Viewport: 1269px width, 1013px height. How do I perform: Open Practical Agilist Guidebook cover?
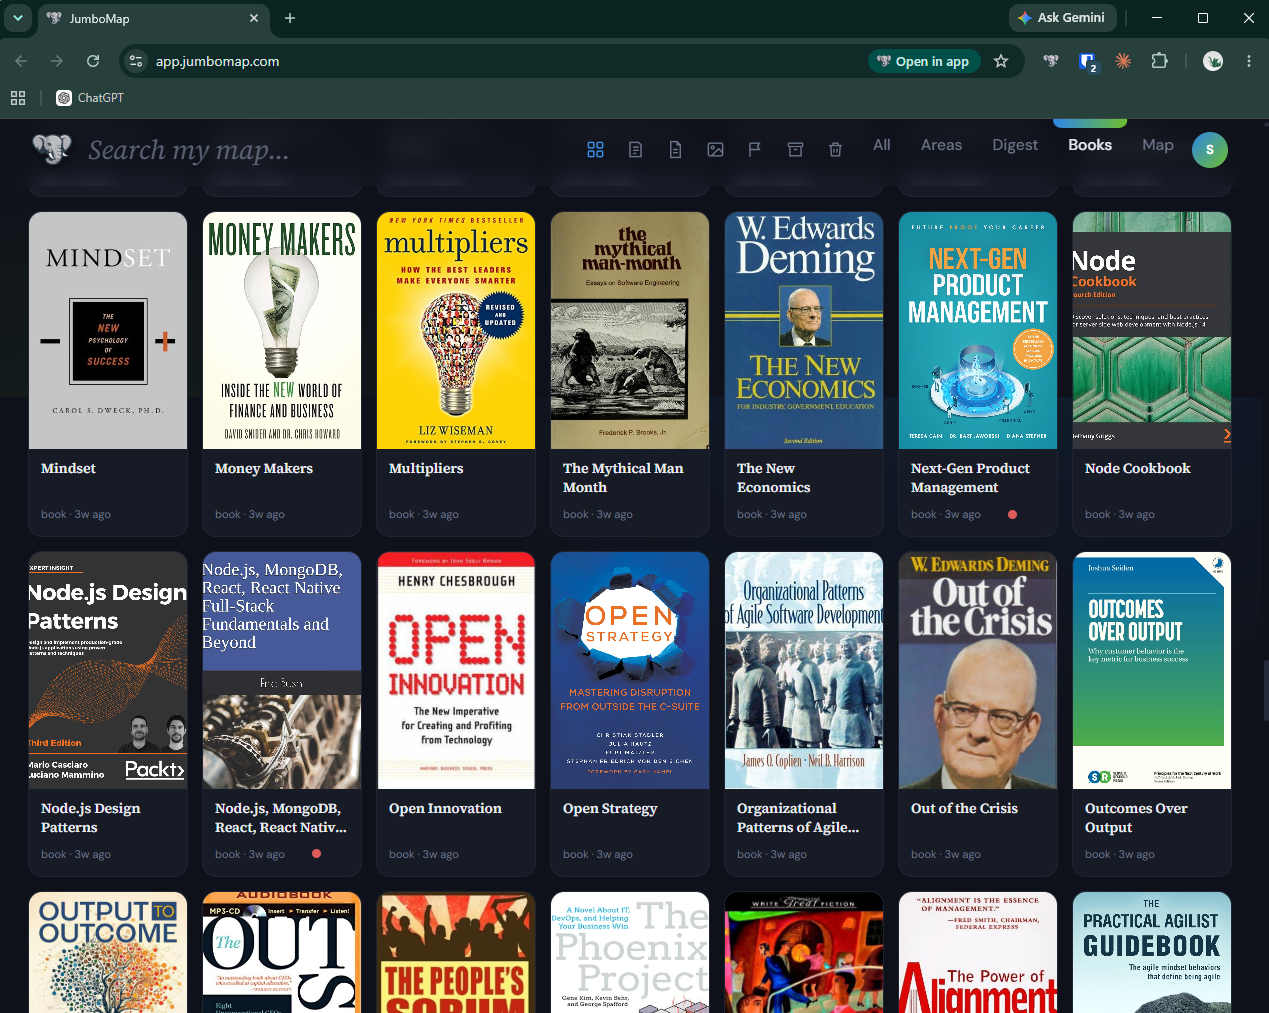click(x=1152, y=952)
